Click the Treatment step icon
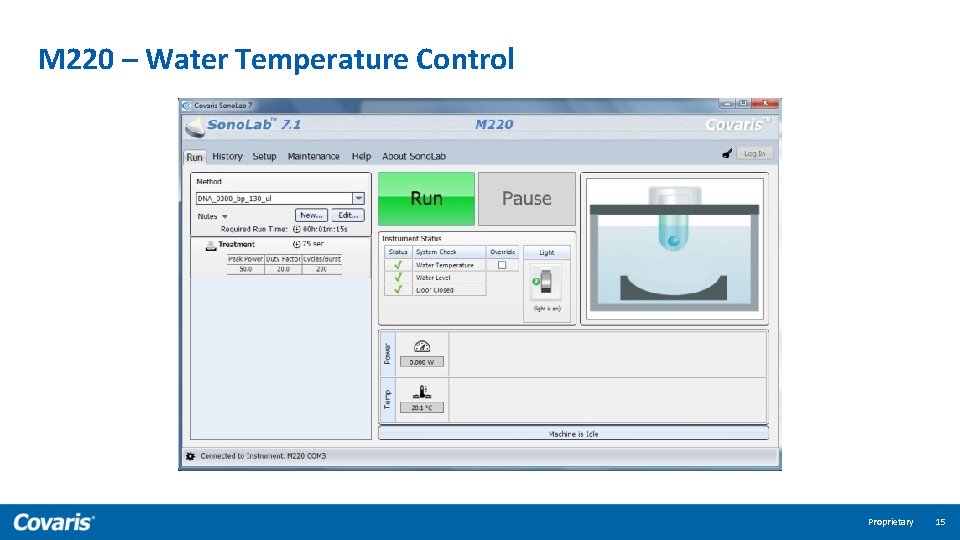The image size is (960, 540). (211, 246)
